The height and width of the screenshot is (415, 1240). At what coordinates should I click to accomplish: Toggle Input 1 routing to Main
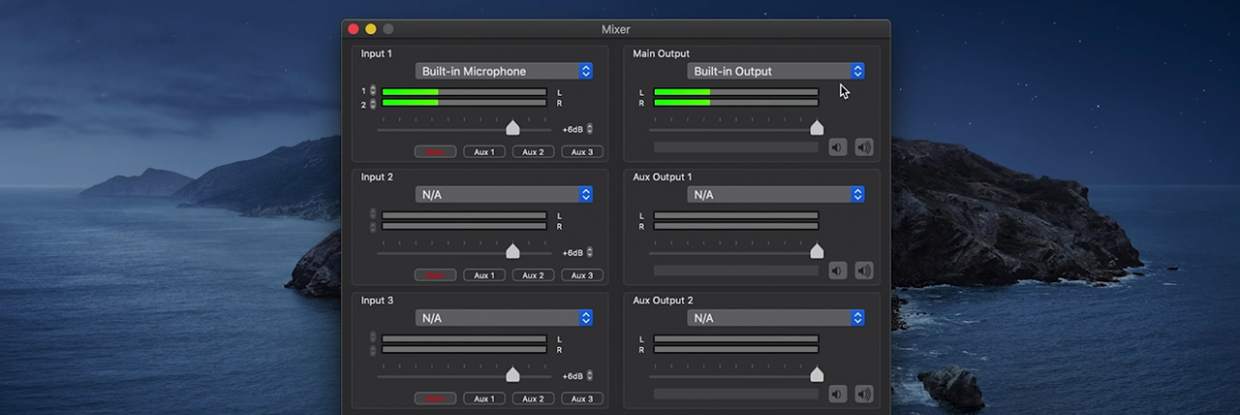pyautogui.click(x=435, y=152)
